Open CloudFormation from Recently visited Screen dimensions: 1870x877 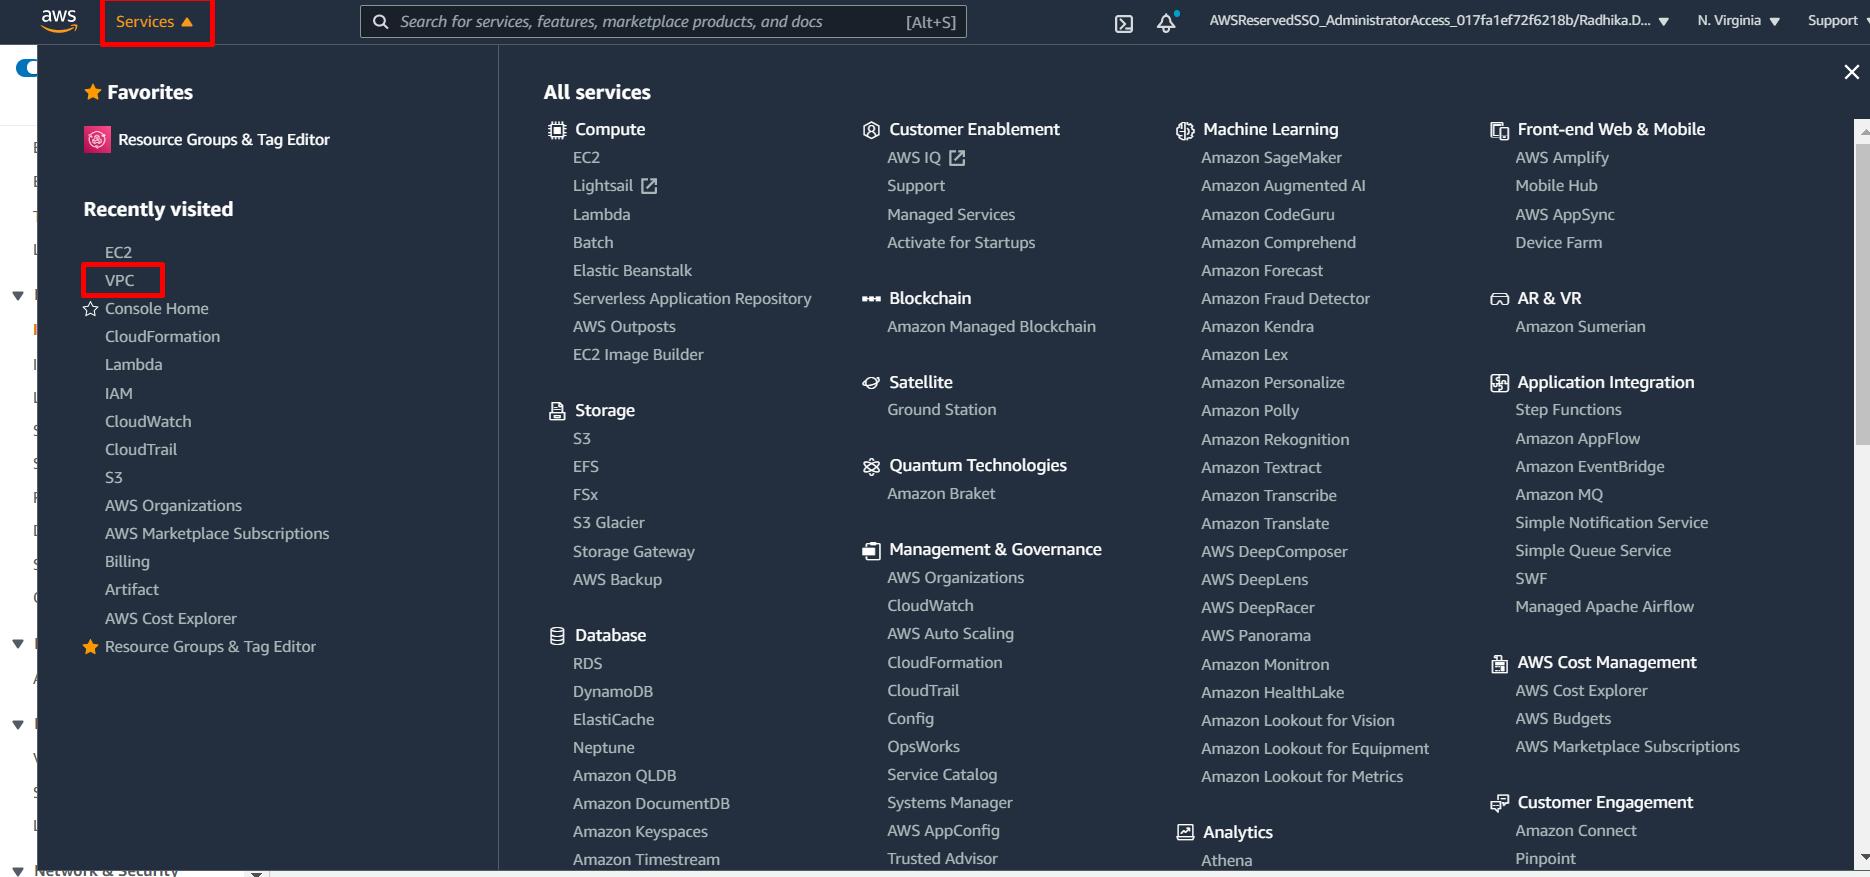[162, 337]
